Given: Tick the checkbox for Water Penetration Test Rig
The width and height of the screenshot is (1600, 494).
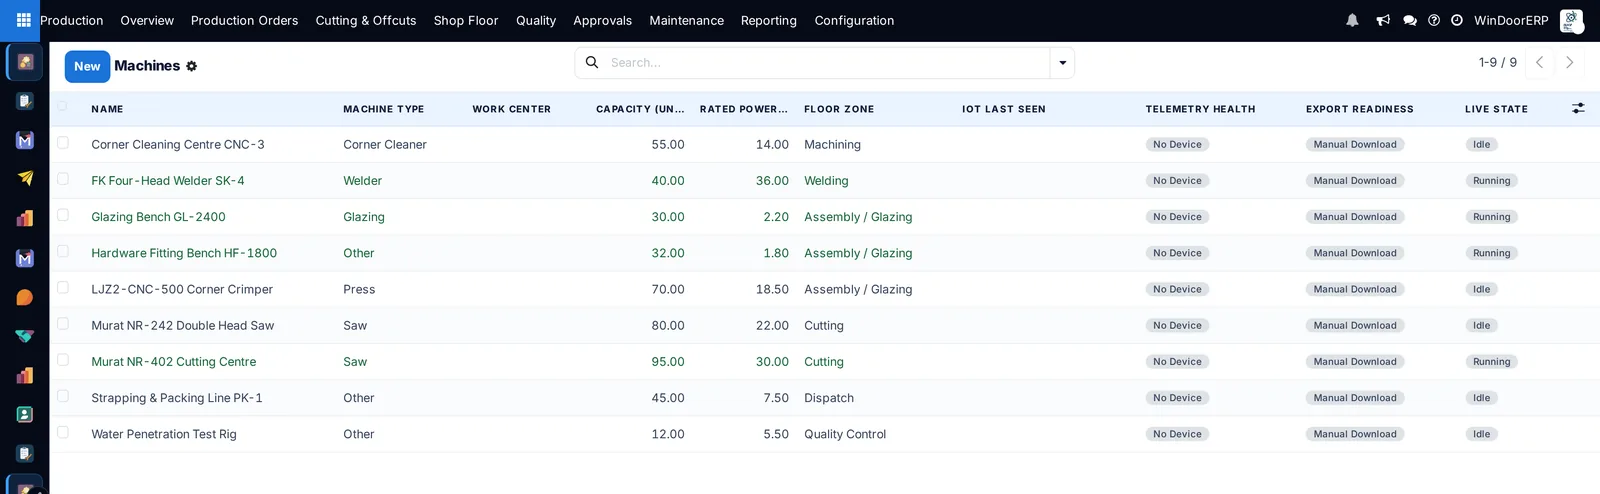Looking at the screenshot, I should click(63, 432).
